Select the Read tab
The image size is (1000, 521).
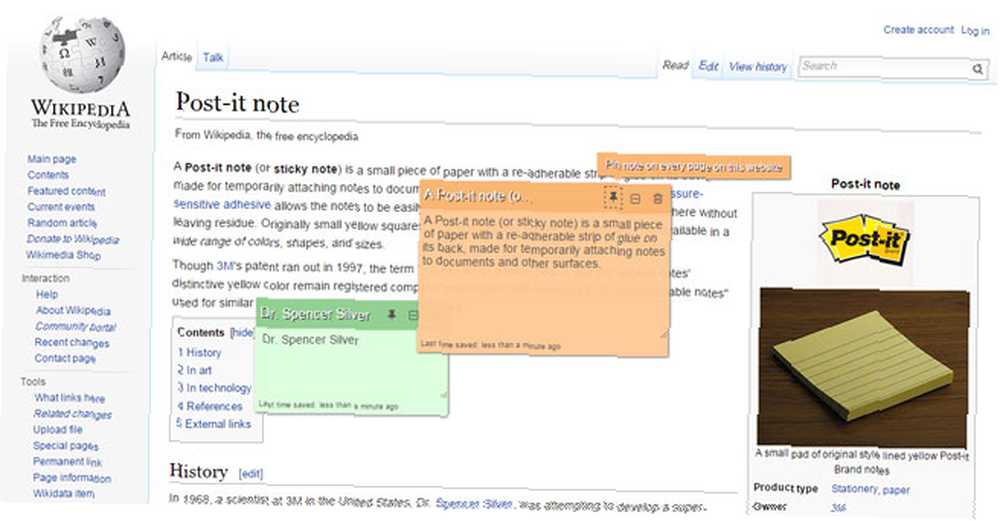click(675, 65)
